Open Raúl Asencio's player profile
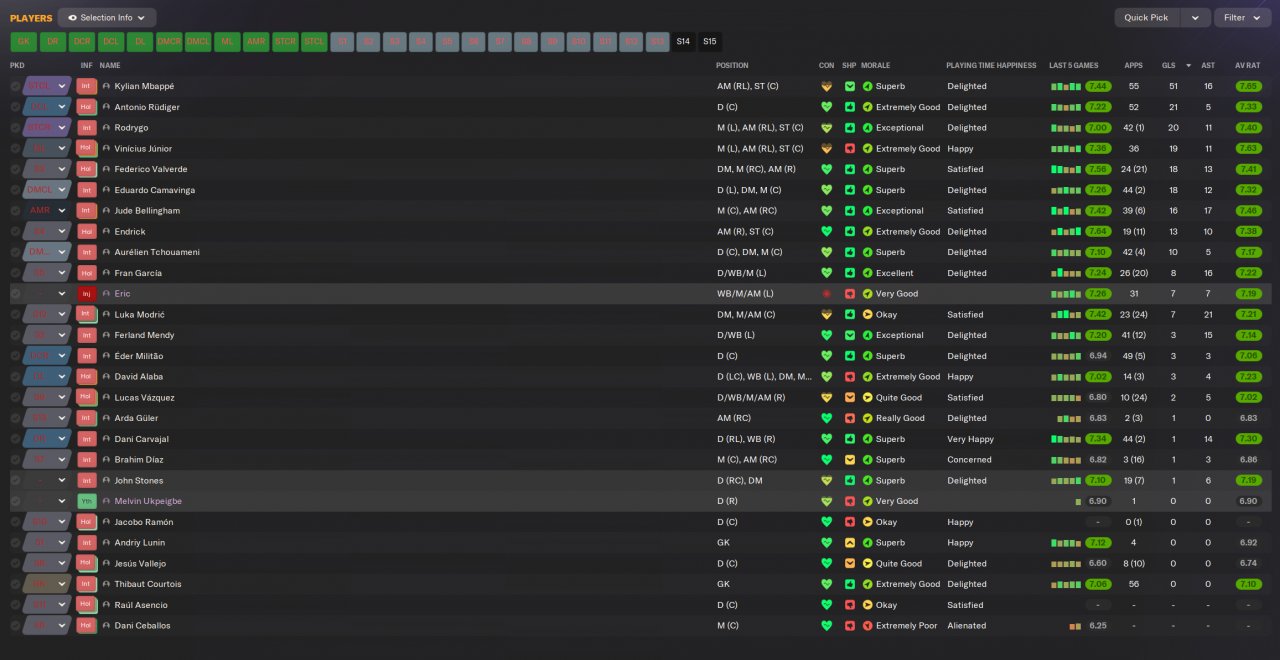 click(x=141, y=605)
